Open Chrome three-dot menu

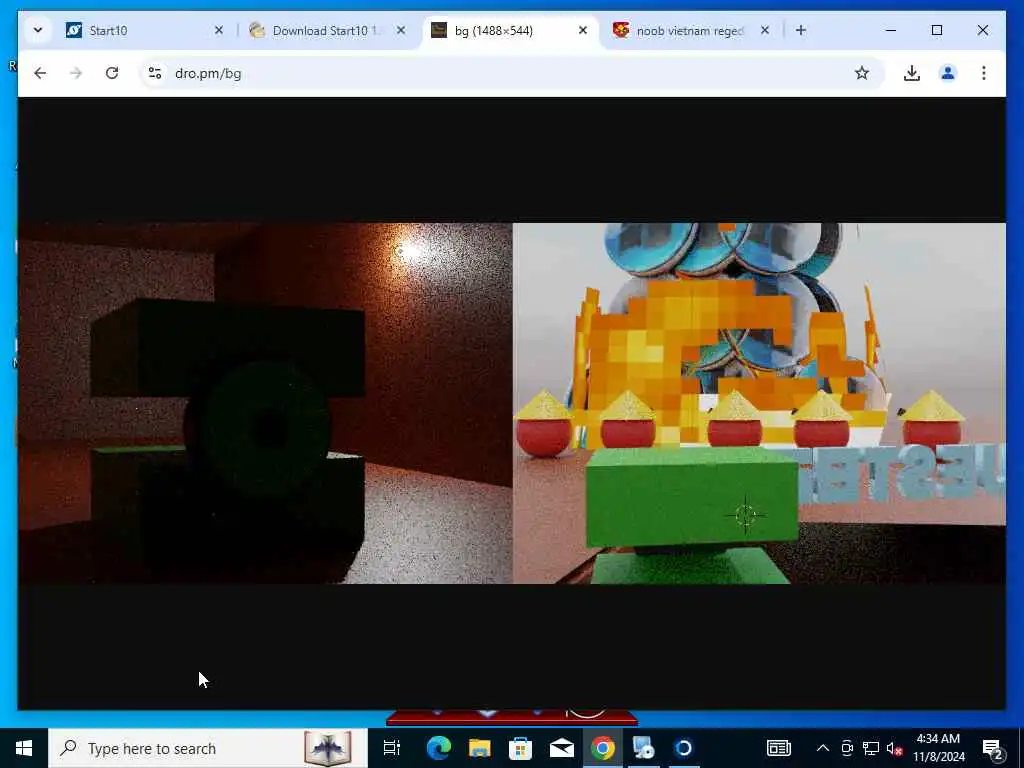[x=984, y=73]
